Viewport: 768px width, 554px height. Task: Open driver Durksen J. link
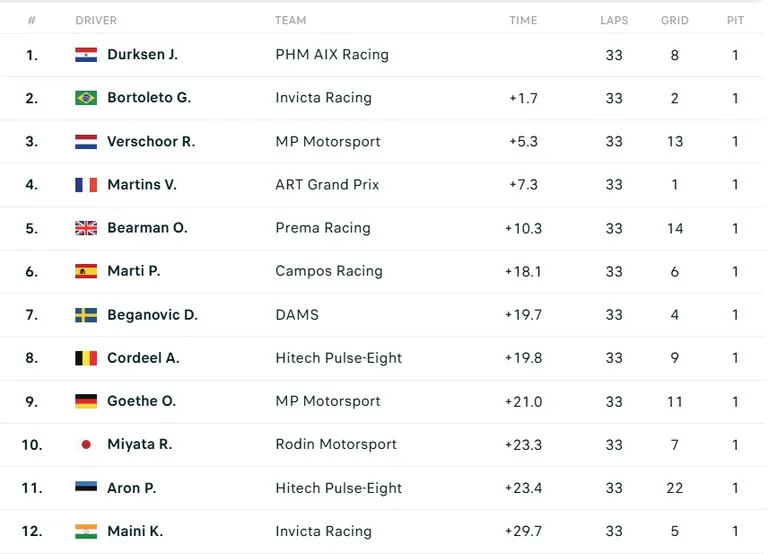pos(142,54)
